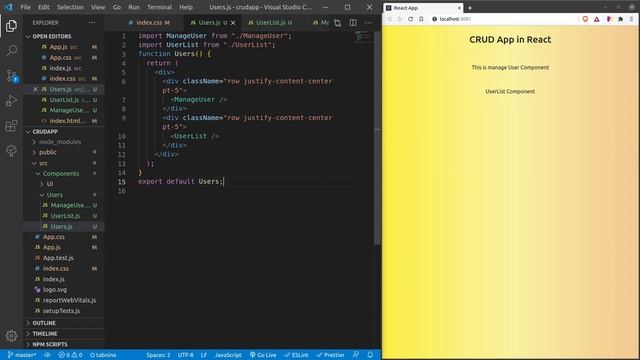Viewport: 640px width, 360px height.
Task: Open the browser extensions puzzle icon
Action: [620, 19]
